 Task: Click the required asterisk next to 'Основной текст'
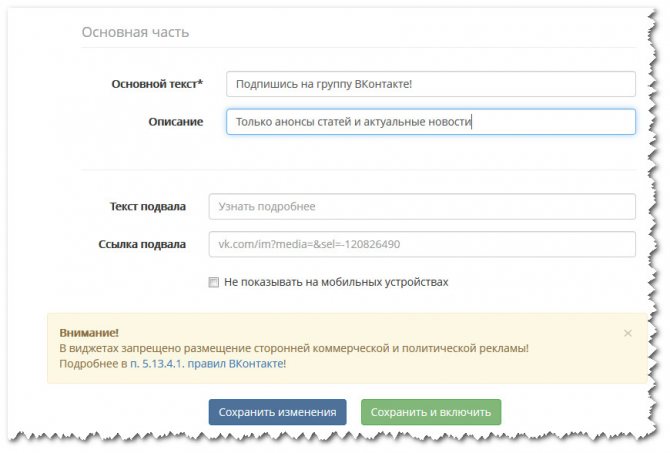[x=200, y=83]
